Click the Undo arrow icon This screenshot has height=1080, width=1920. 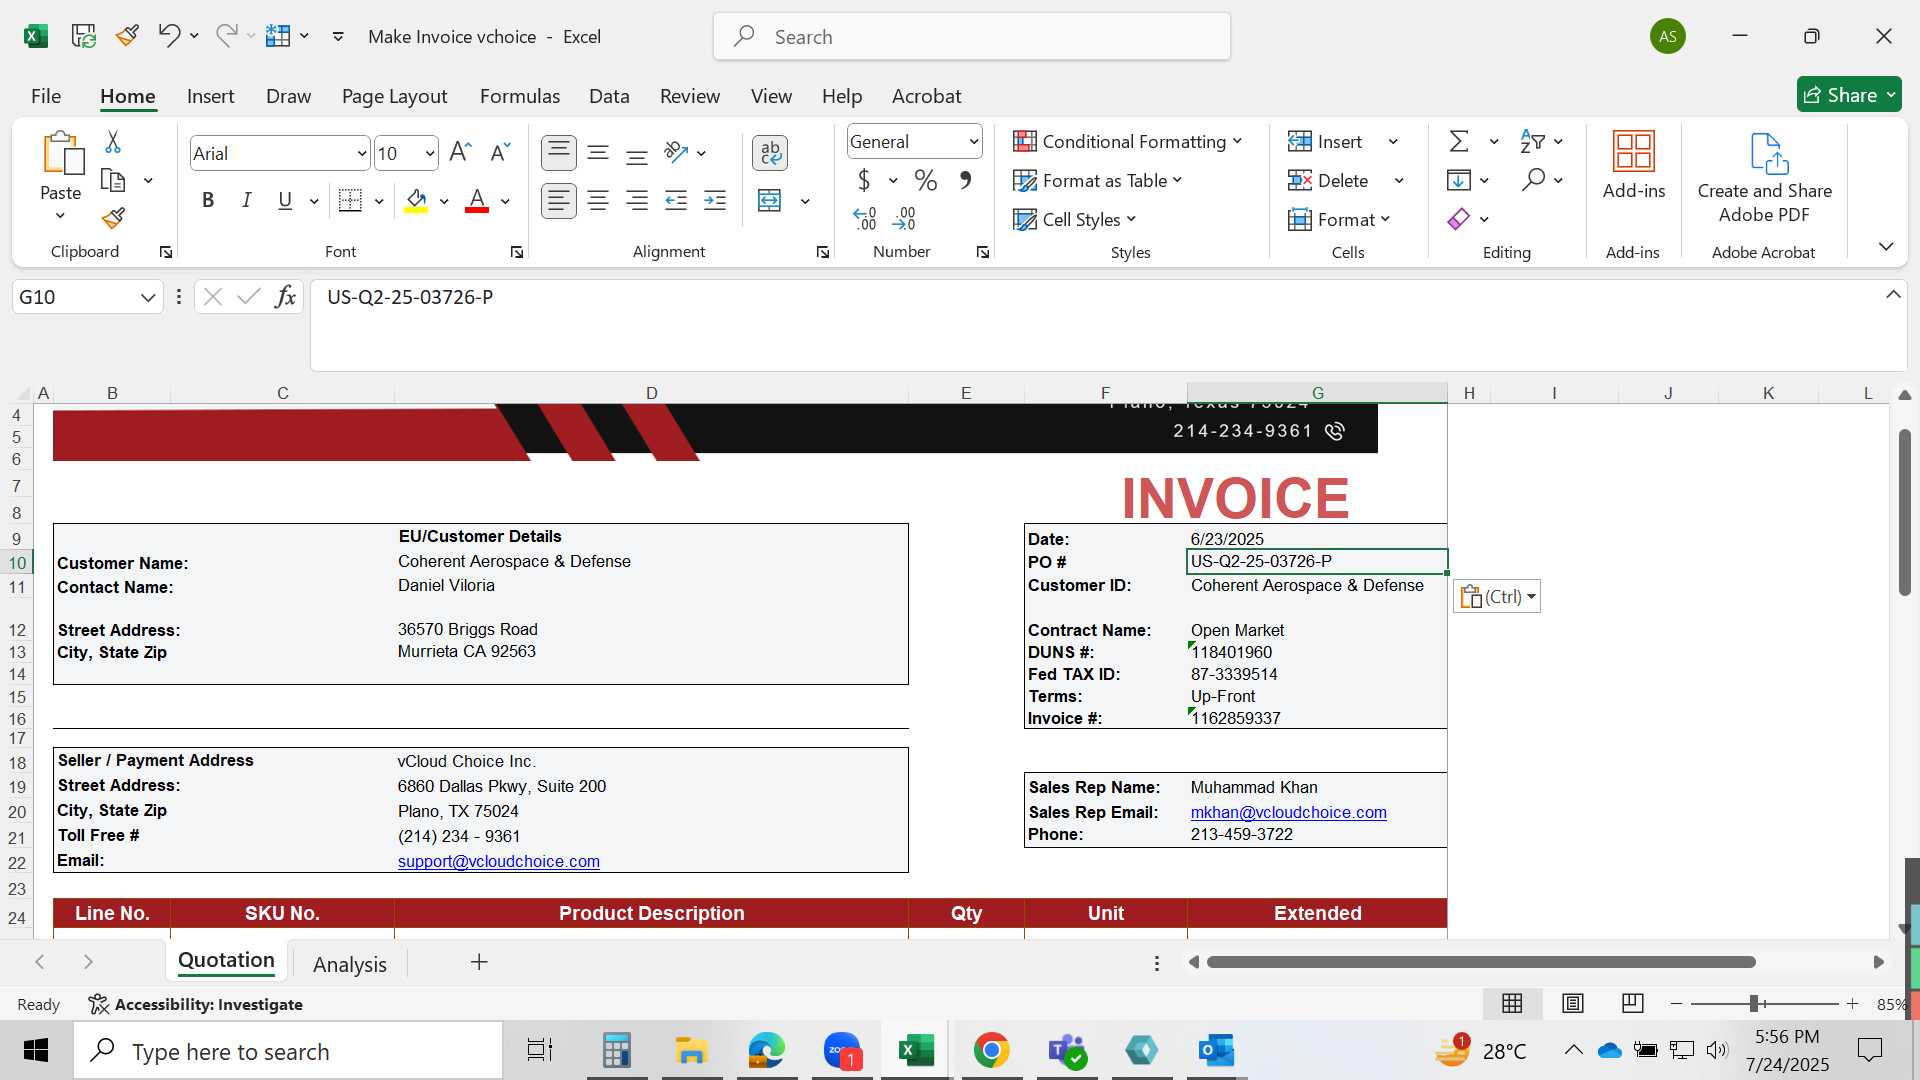pyautogui.click(x=168, y=36)
